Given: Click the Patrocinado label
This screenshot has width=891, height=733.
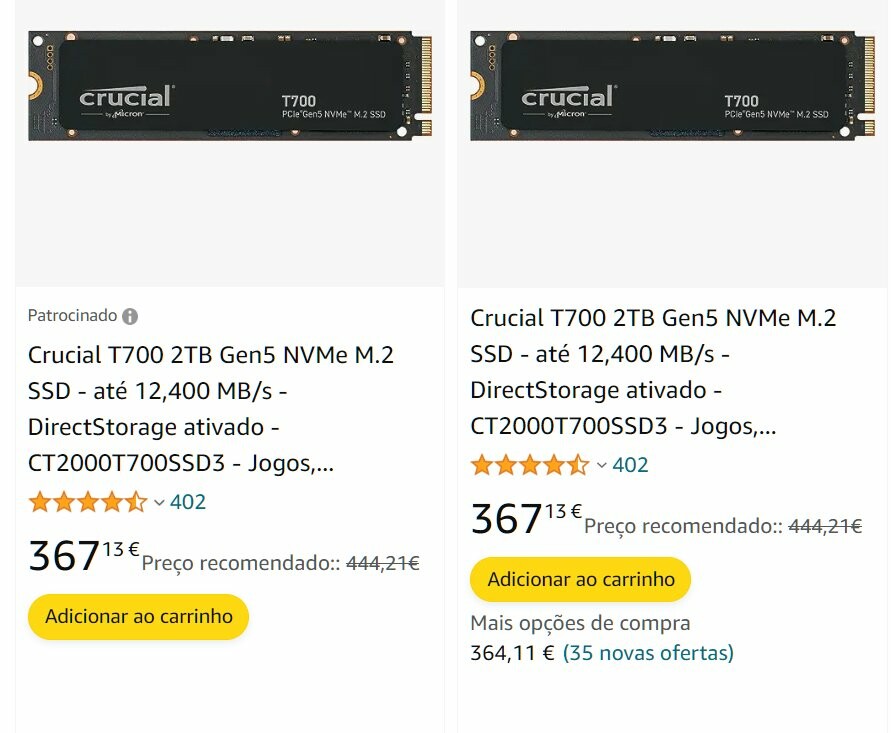Looking at the screenshot, I should point(72,316).
